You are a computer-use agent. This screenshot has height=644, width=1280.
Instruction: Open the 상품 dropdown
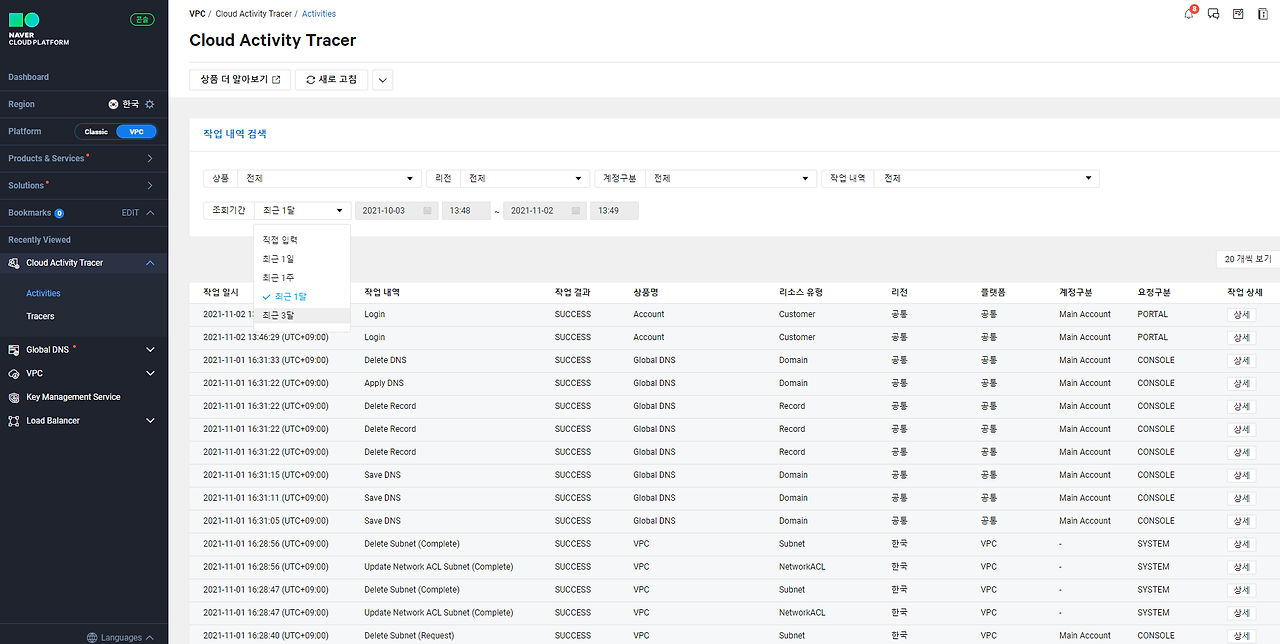(x=328, y=178)
